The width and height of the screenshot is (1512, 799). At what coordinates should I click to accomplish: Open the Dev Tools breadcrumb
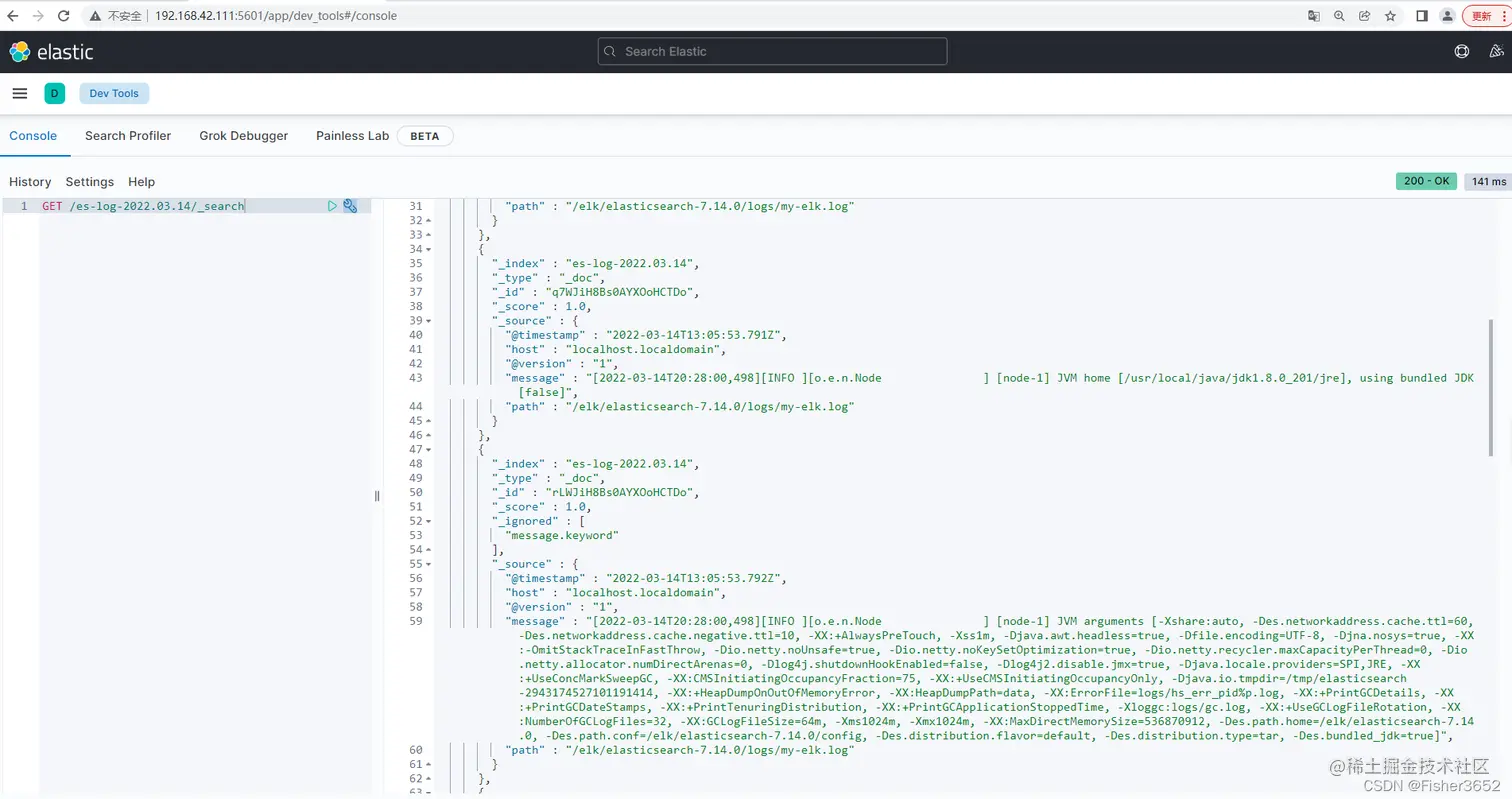coord(114,93)
